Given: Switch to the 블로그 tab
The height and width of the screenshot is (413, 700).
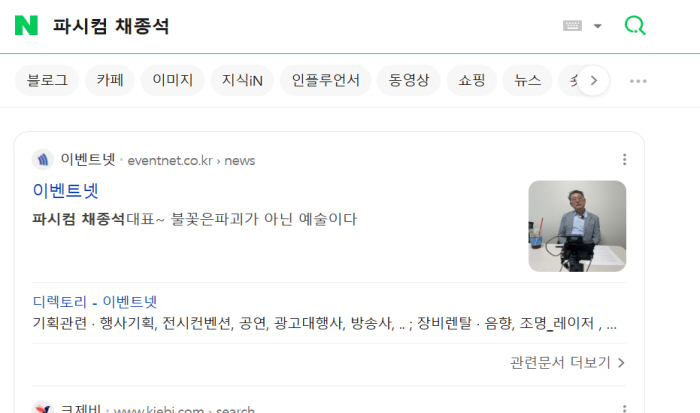Looking at the screenshot, I should click(x=47, y=80).
